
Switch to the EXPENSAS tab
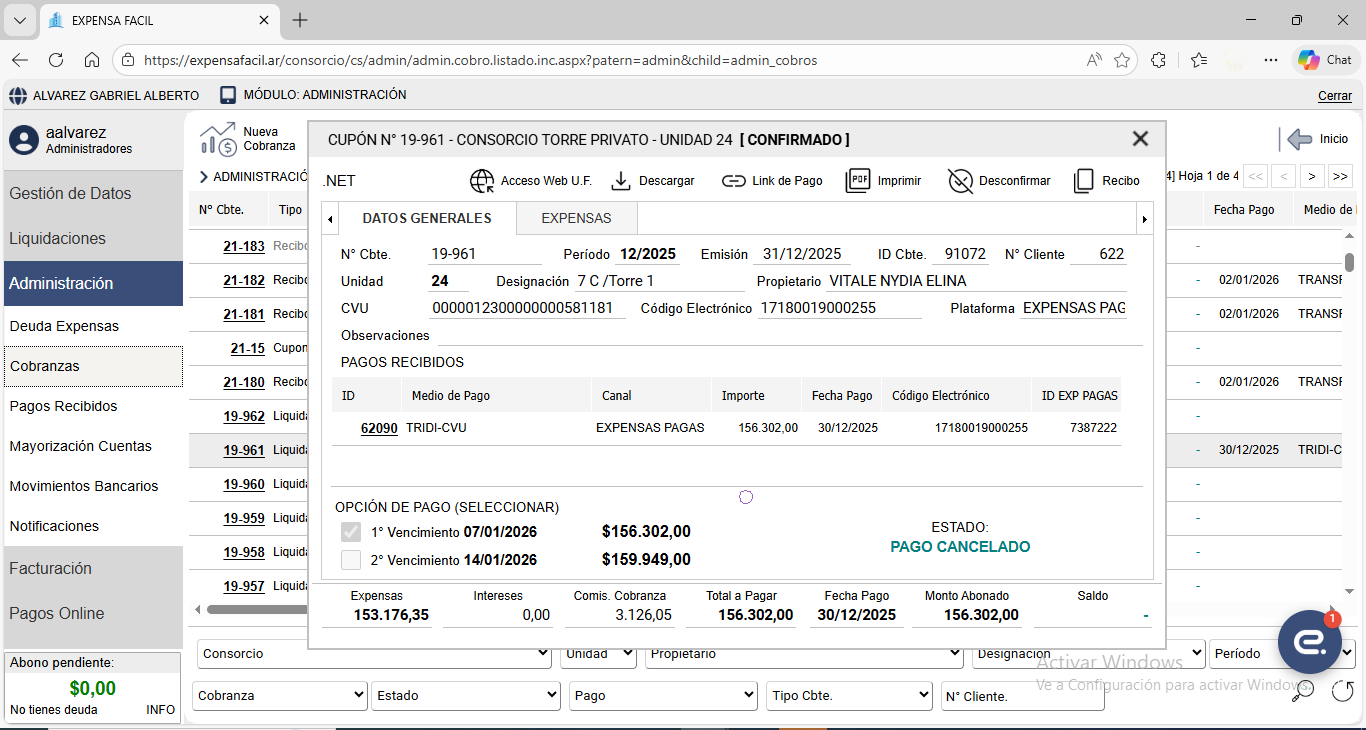coord(576,218)
